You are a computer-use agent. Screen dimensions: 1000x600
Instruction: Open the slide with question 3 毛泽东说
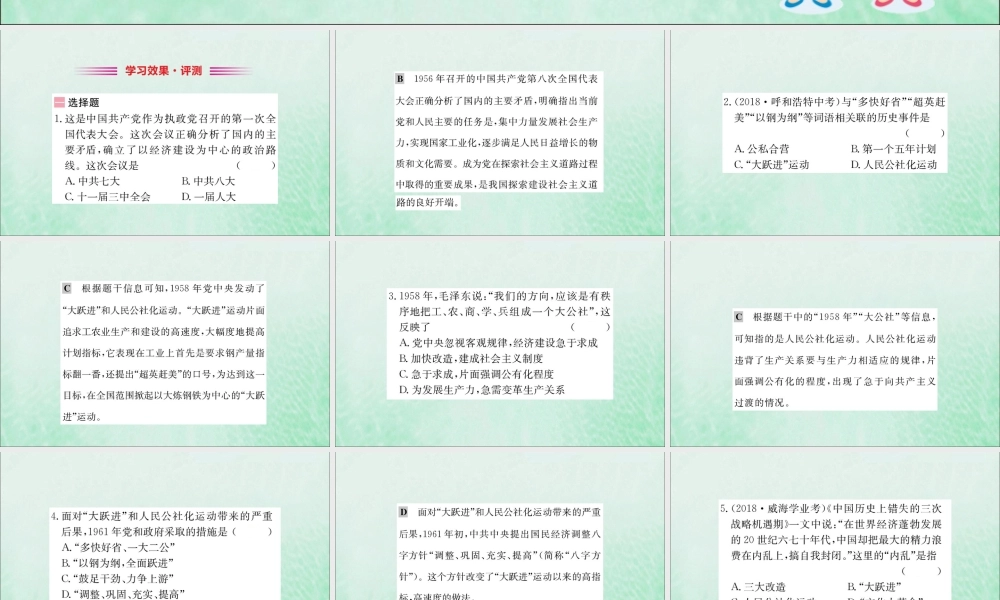pos(499,344)
